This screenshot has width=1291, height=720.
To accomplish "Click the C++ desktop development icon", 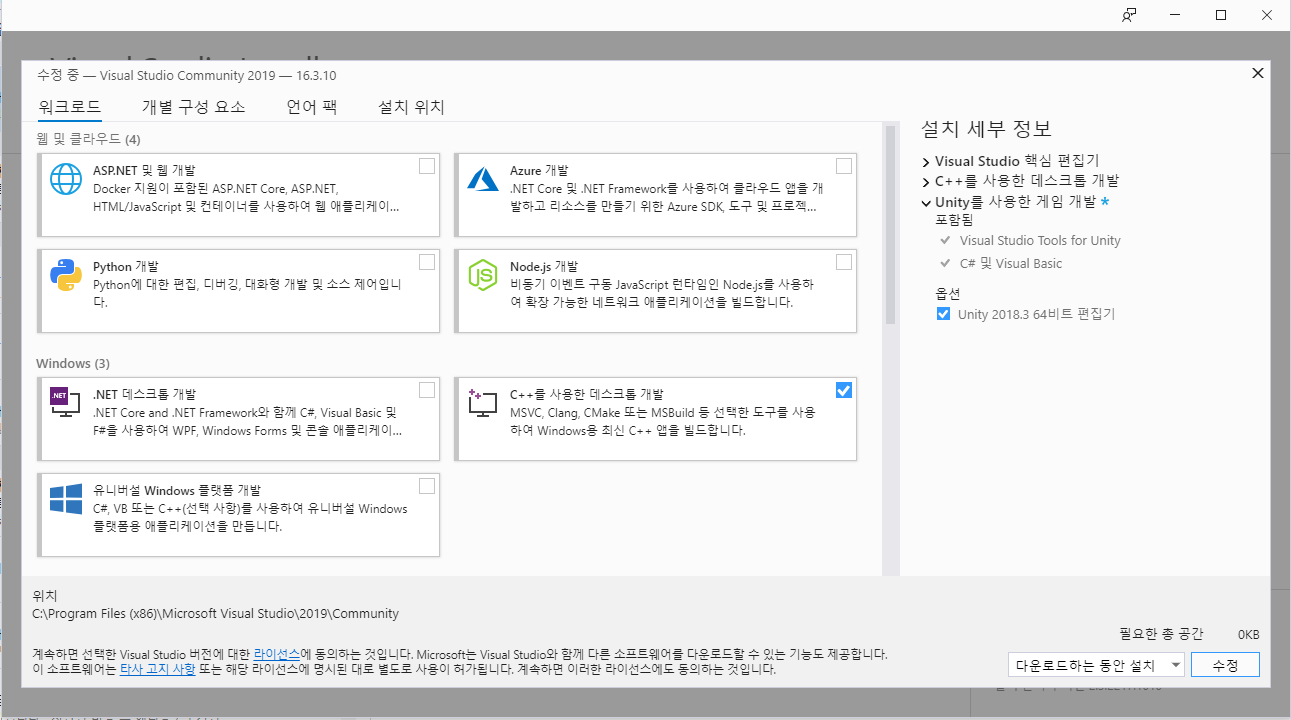I will pyautogui.click(x=483, y=401).
